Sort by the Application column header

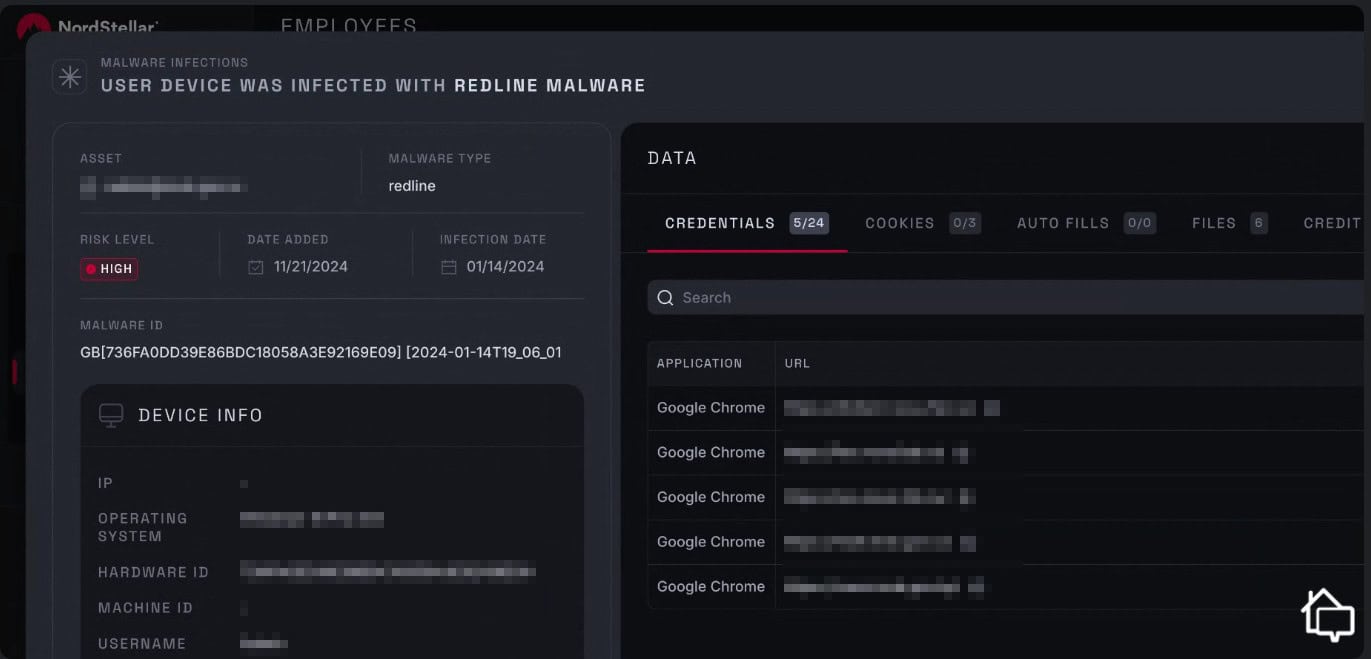point(699,363)
